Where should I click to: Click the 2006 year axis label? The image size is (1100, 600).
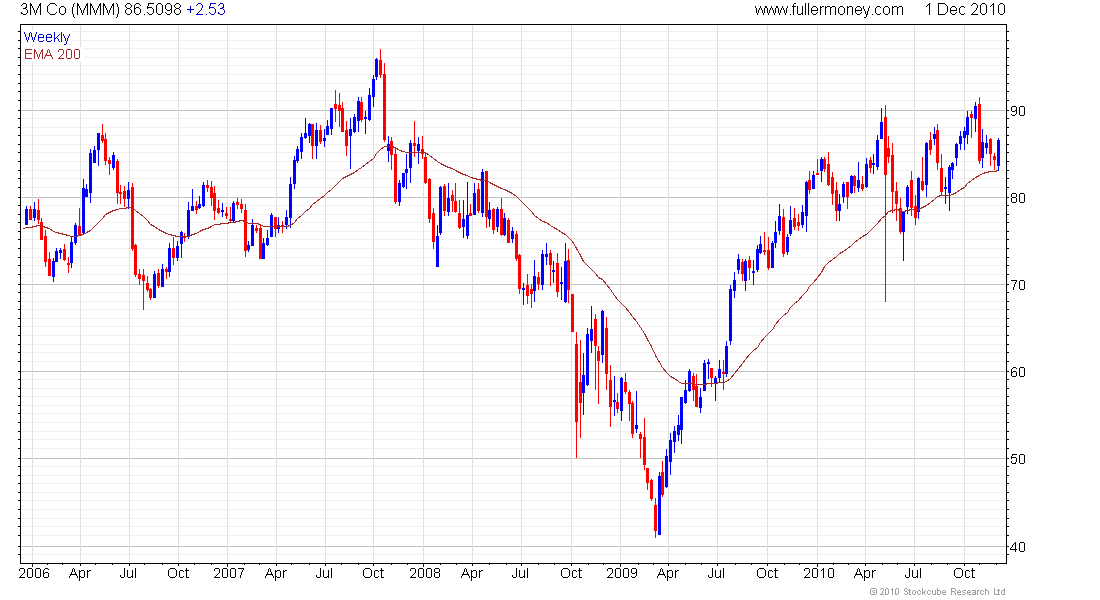click(x=34, y=573)
